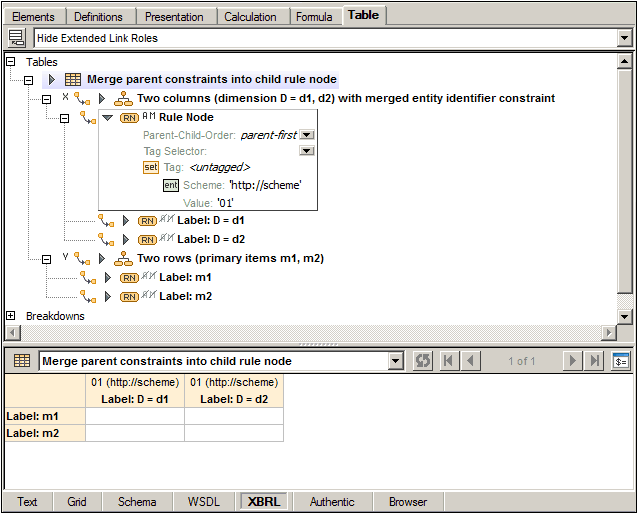This screenshot has width=638, height=514.
Task: Click the refresh table preview icon
Action: coord(423,361)
